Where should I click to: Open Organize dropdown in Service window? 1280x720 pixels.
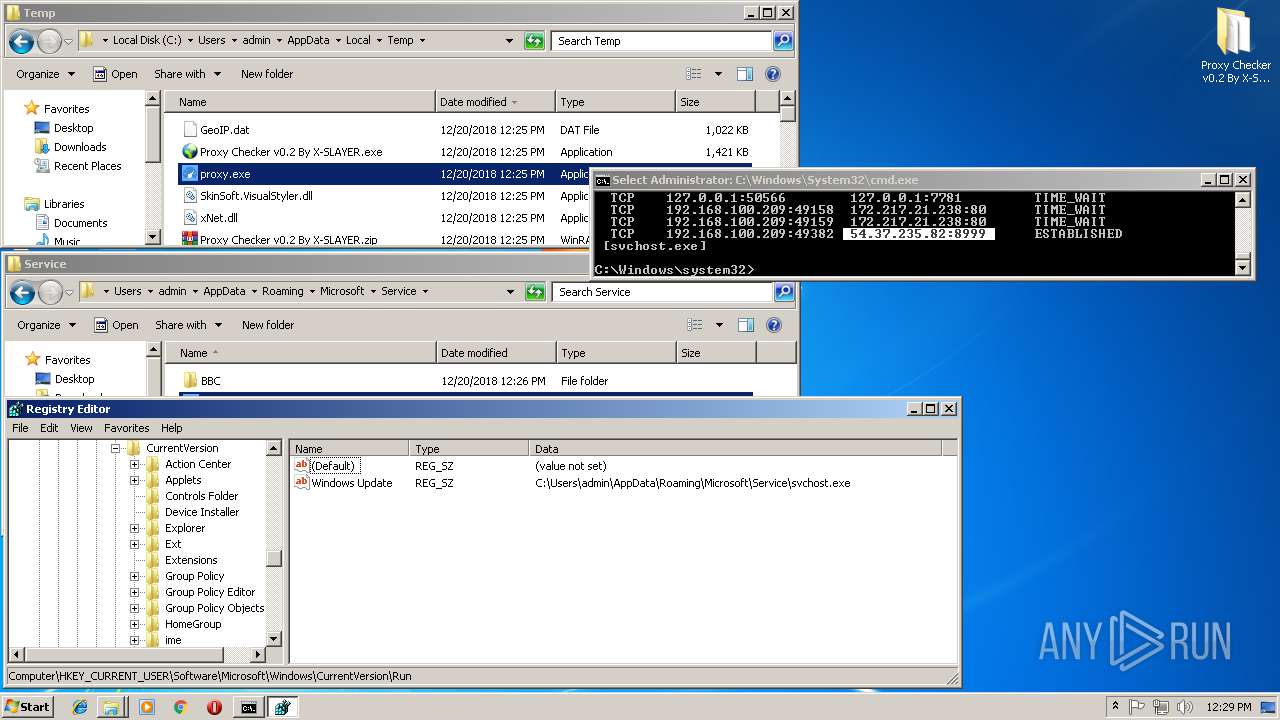(46, 325)
